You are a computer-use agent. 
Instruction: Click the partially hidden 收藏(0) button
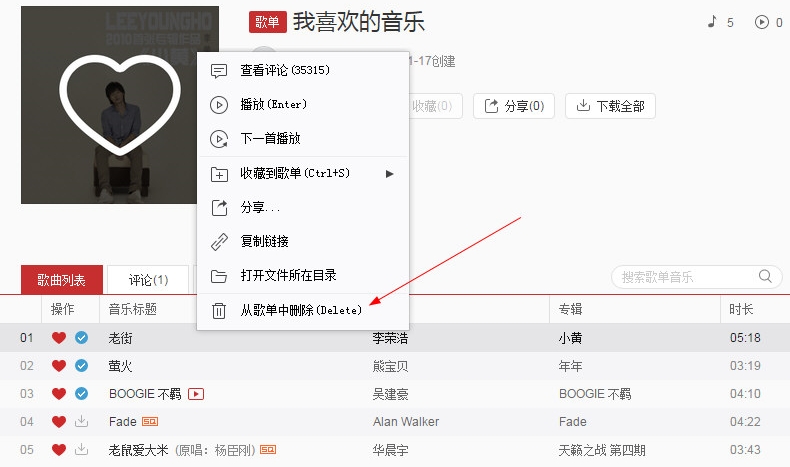pos(435,106)
